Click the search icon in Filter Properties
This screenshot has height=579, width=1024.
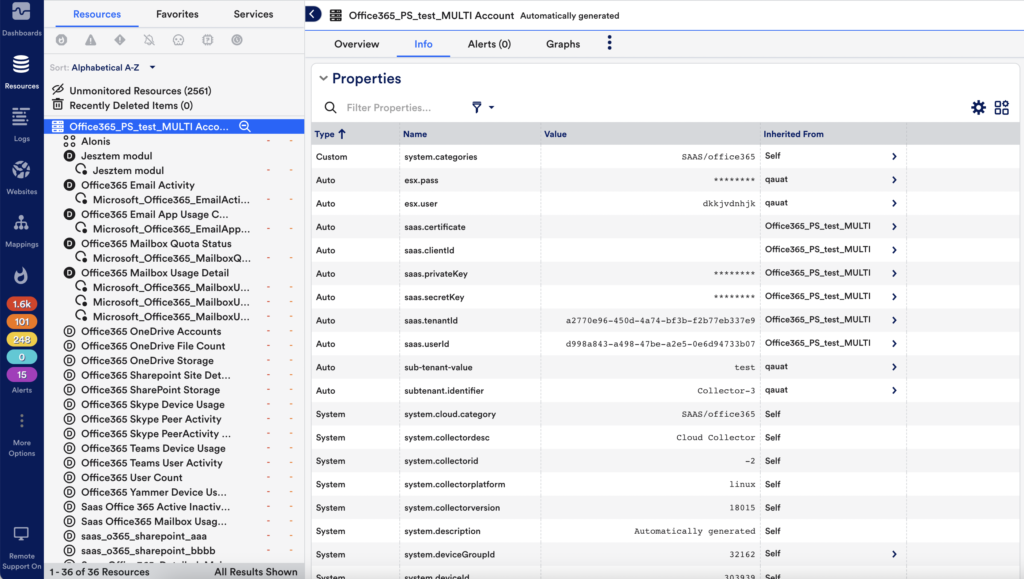pyautogui.click(x=330, y=108)
